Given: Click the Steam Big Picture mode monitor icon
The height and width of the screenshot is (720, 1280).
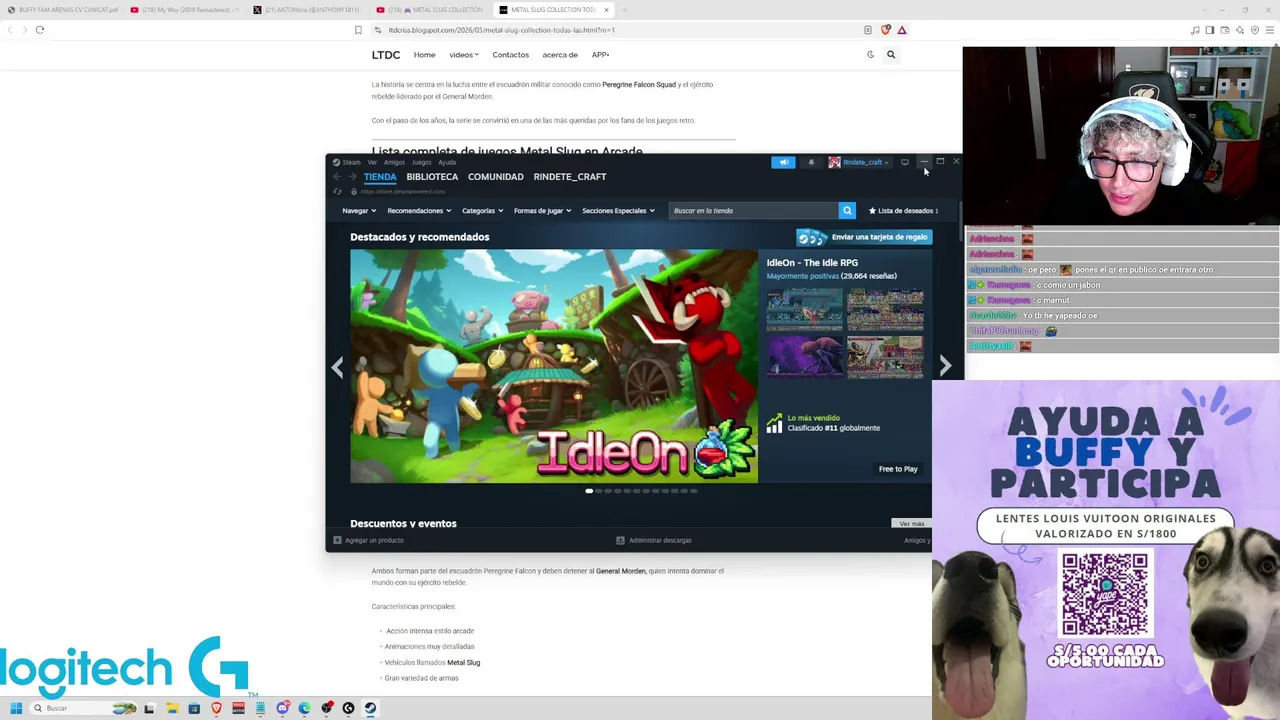Looking at the screenshot, I should click(905, 162).
